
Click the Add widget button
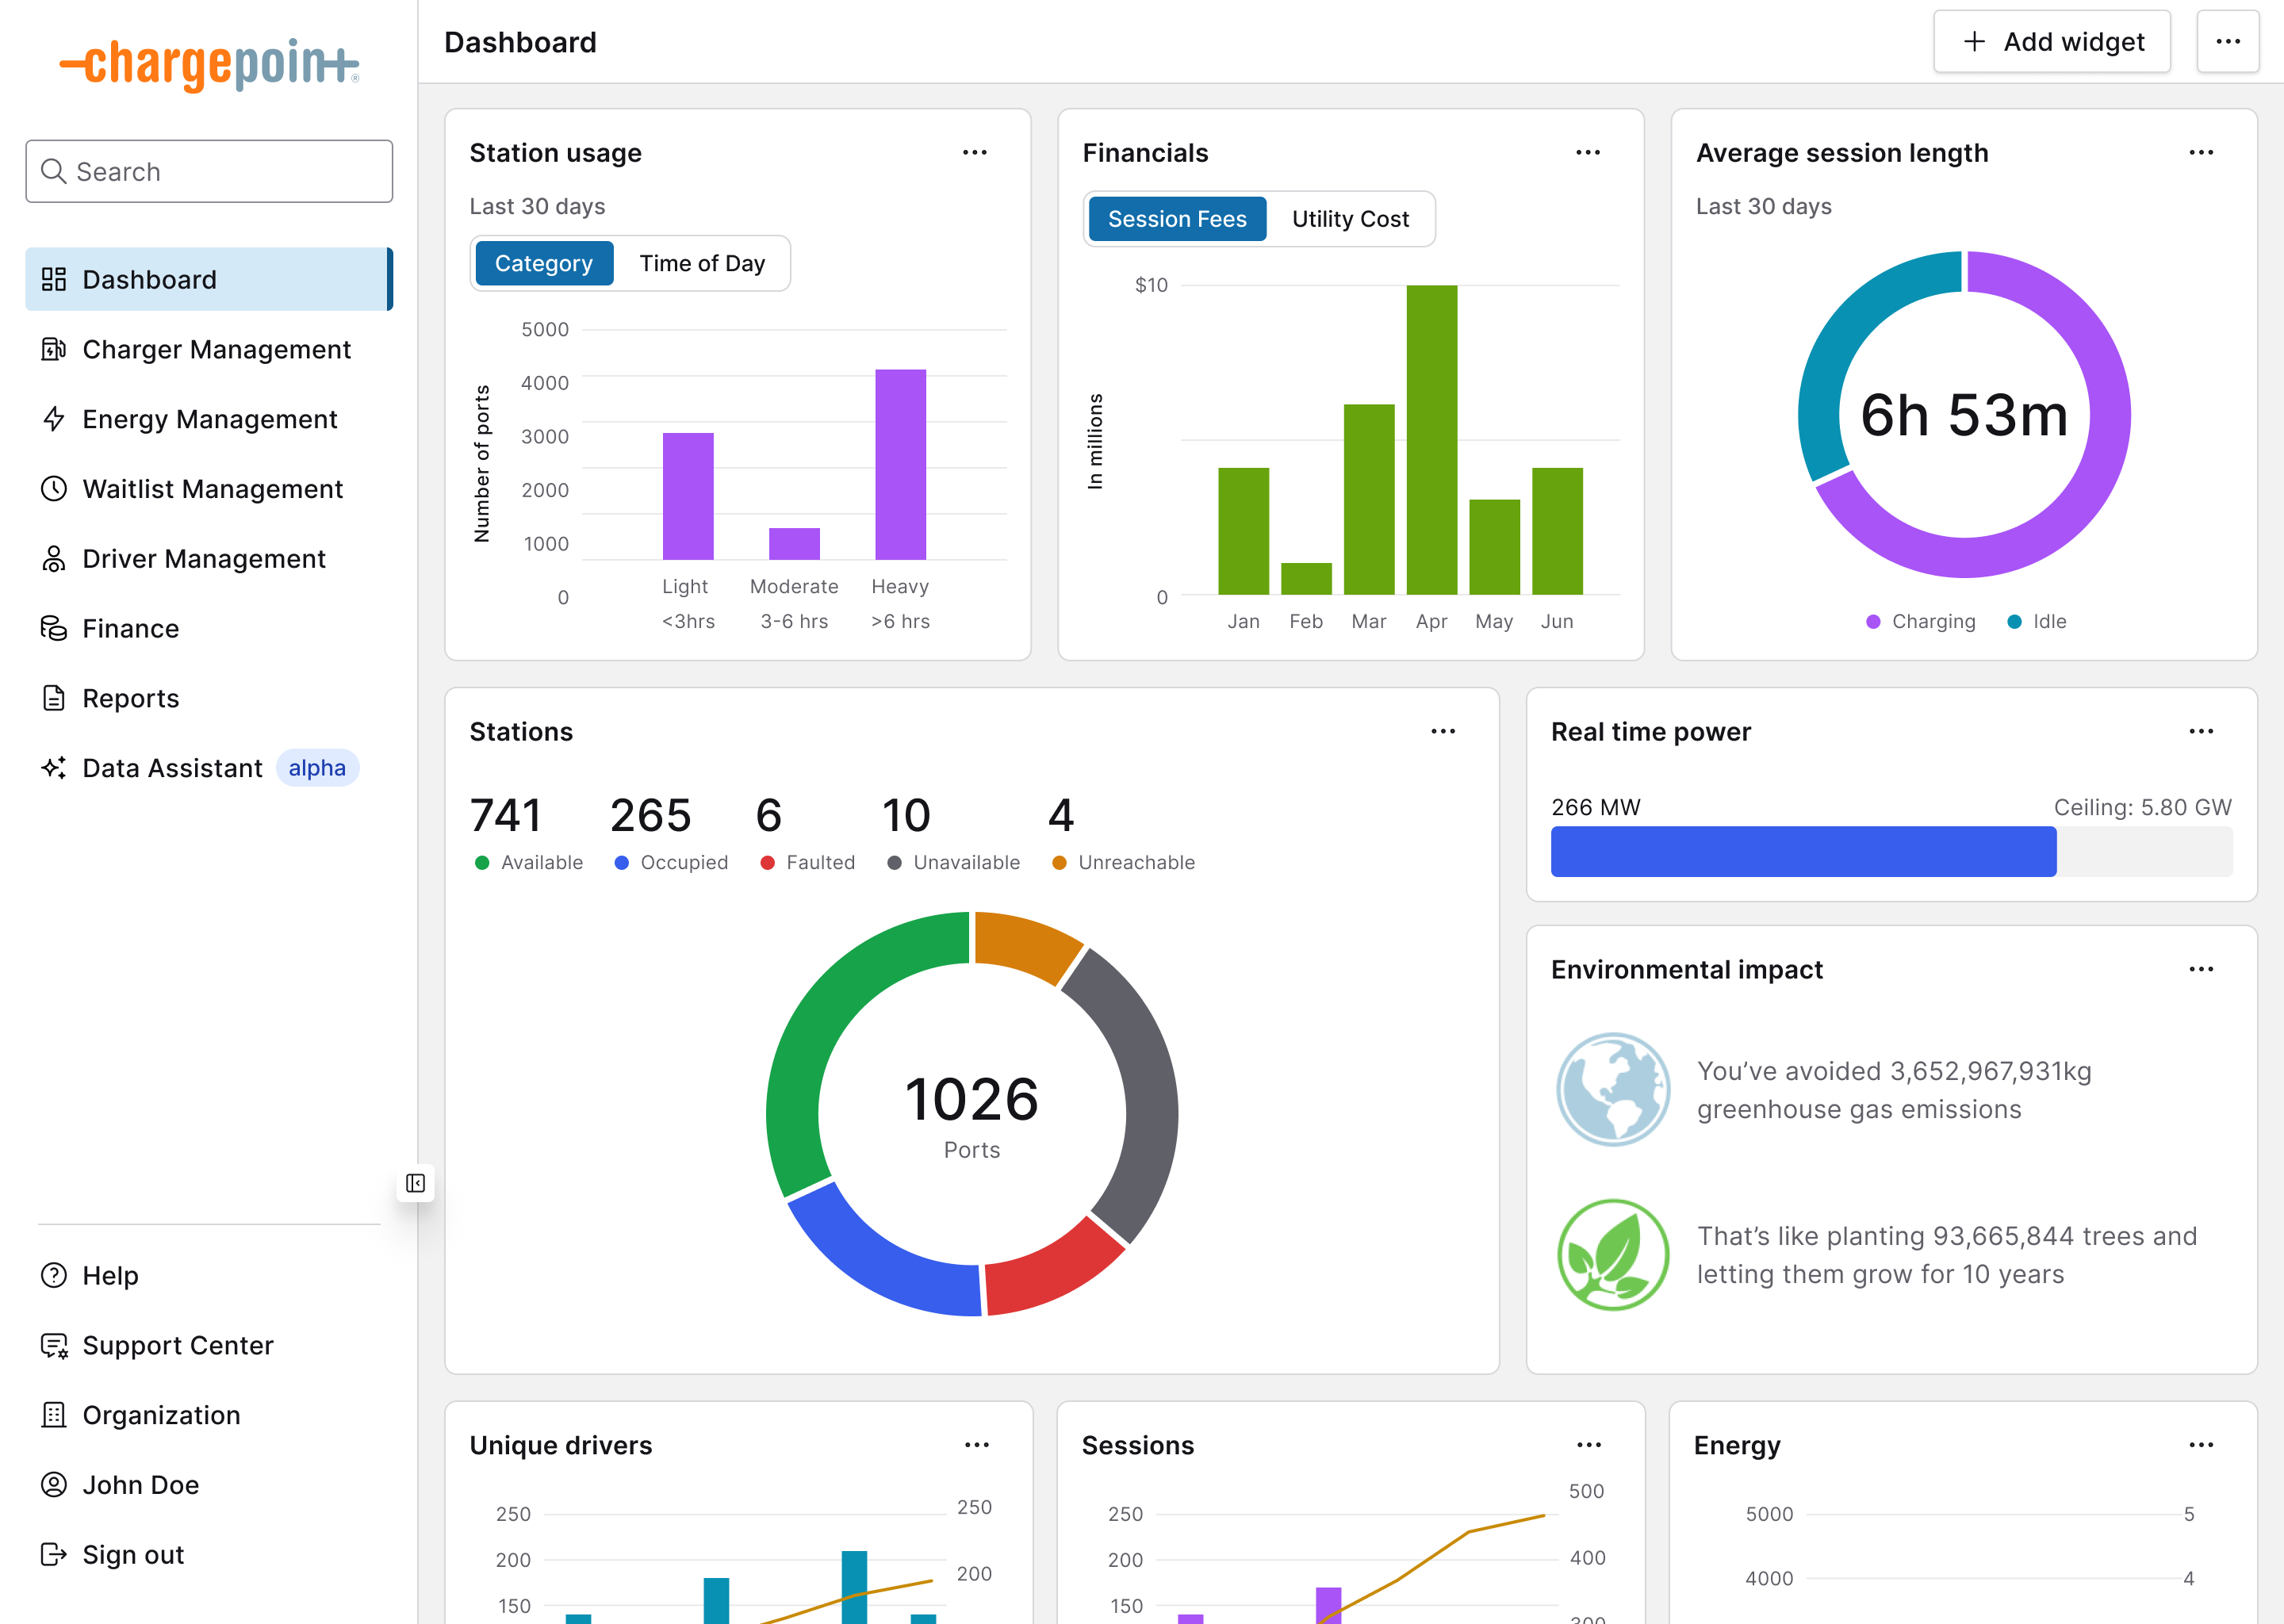(2051, 42)
